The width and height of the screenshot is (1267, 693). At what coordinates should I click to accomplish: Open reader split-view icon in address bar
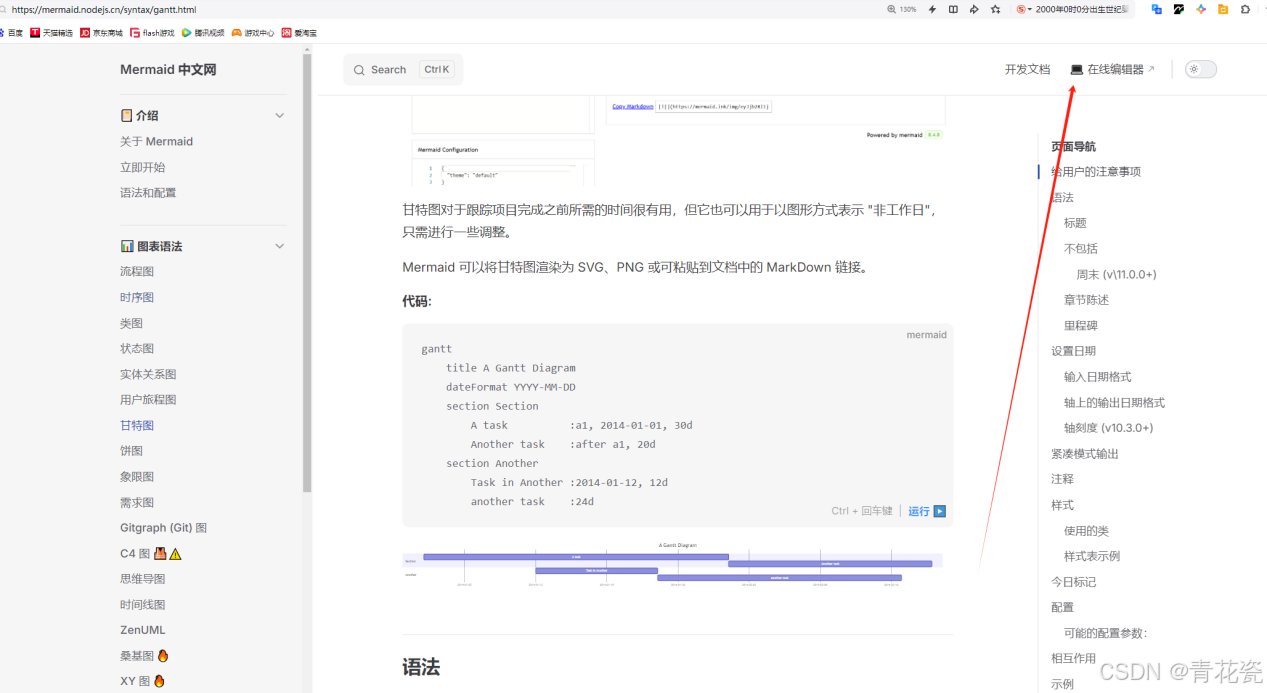click(x=953, y=9)
